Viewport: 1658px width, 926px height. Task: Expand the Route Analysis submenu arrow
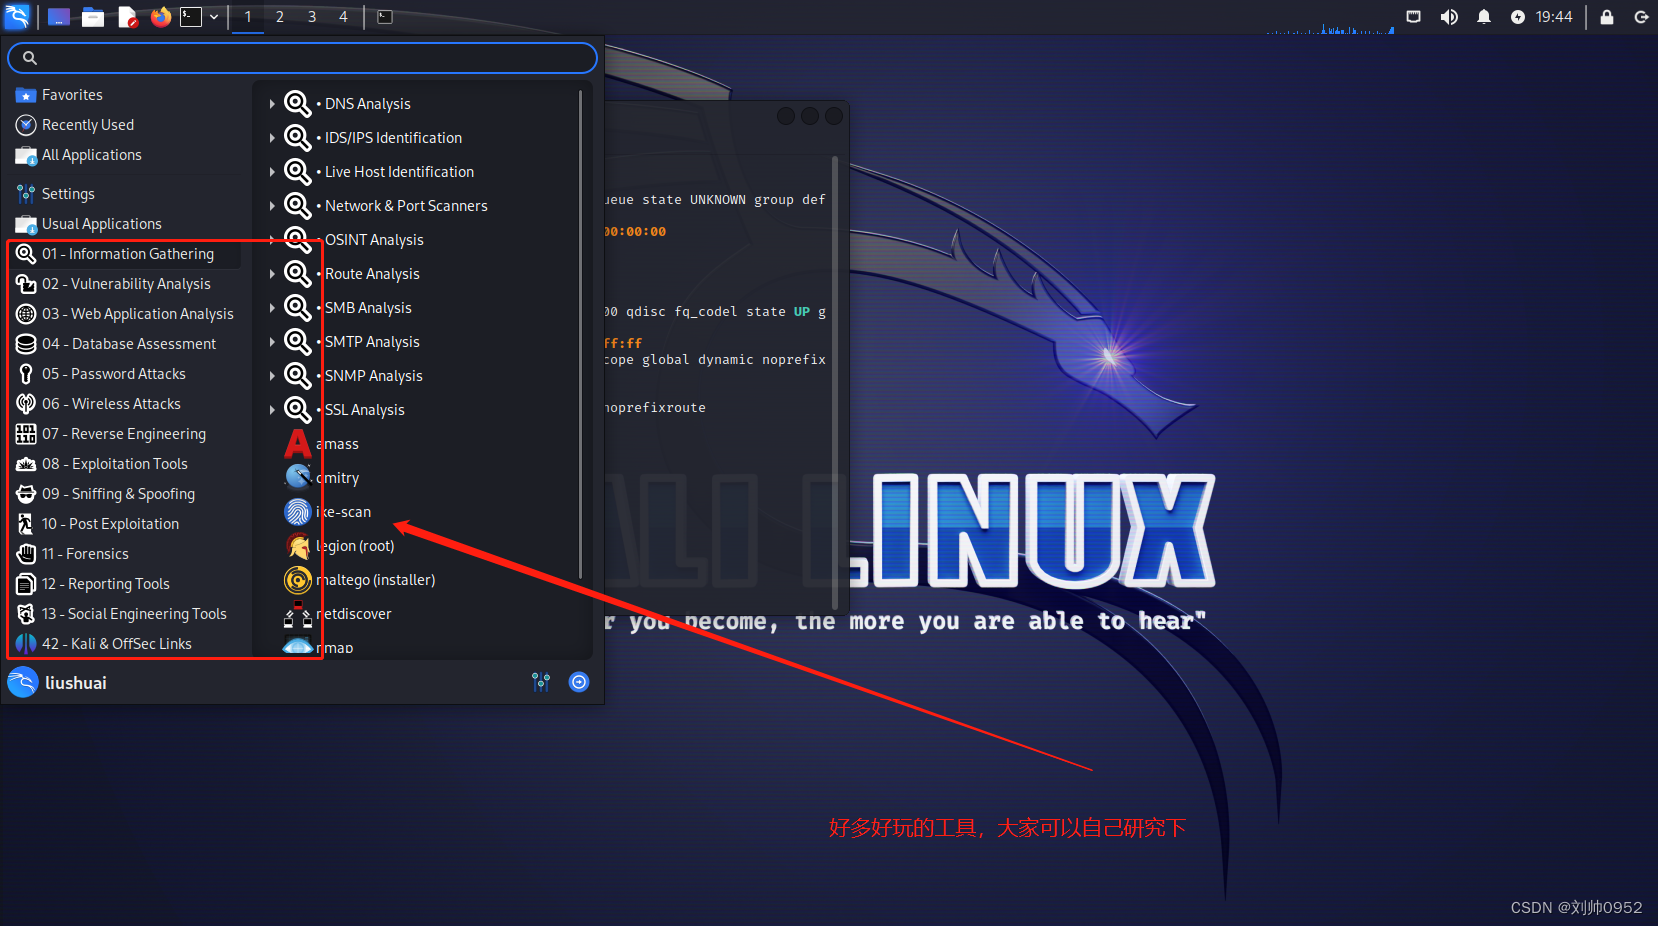(272, 274)
